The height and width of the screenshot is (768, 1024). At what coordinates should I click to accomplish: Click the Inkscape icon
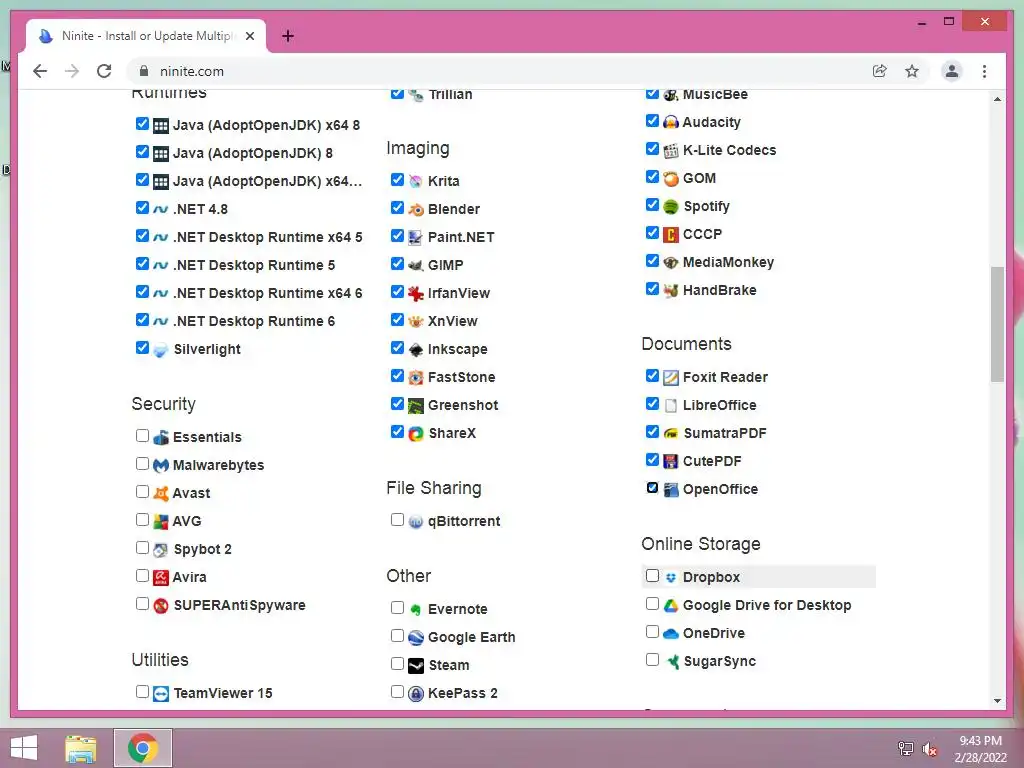point(415,350)
